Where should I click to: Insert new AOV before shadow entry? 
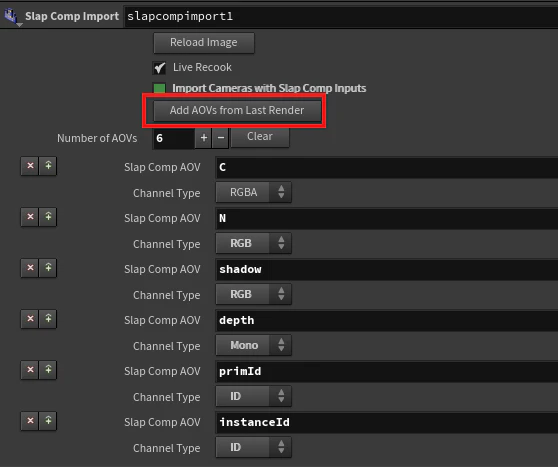click(48, 268)
